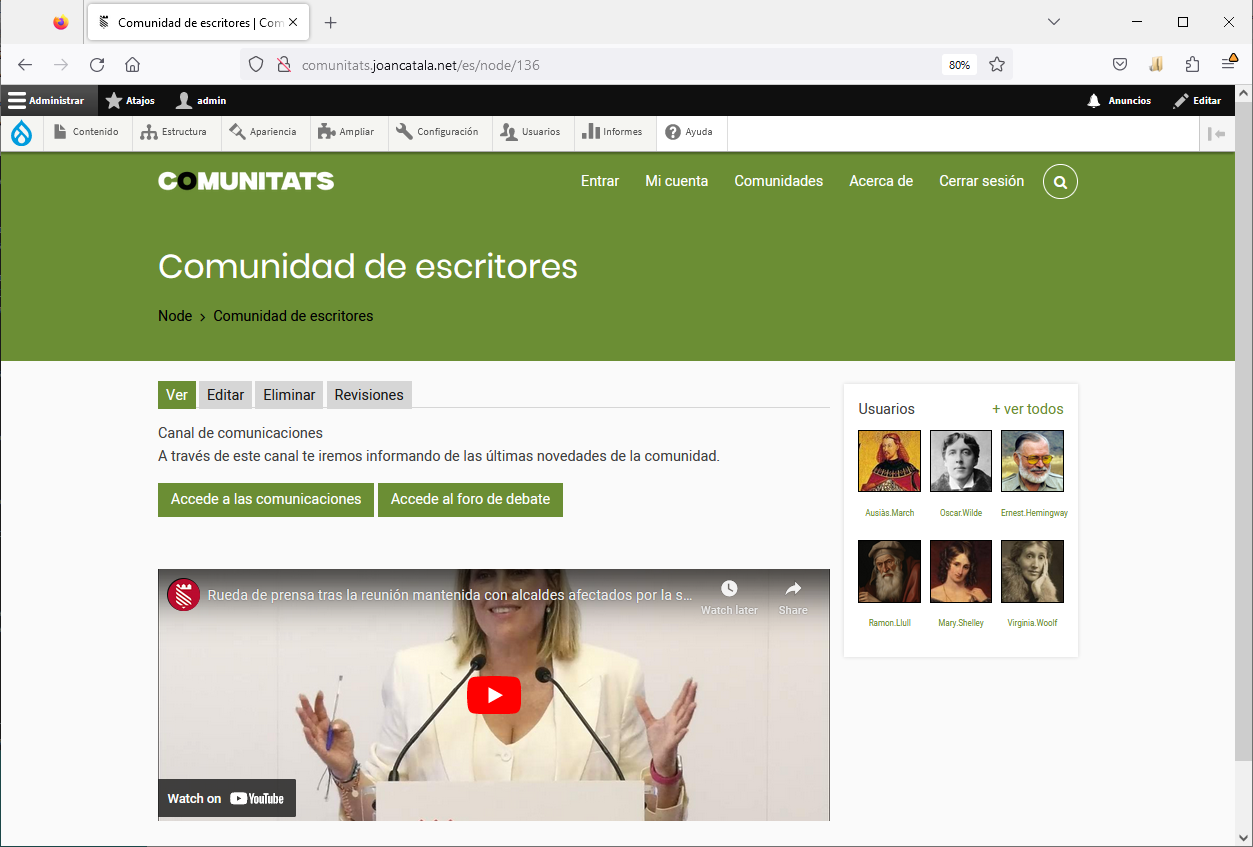
Task: Click the tracking protection shield icon
Action: pos(256,65)
